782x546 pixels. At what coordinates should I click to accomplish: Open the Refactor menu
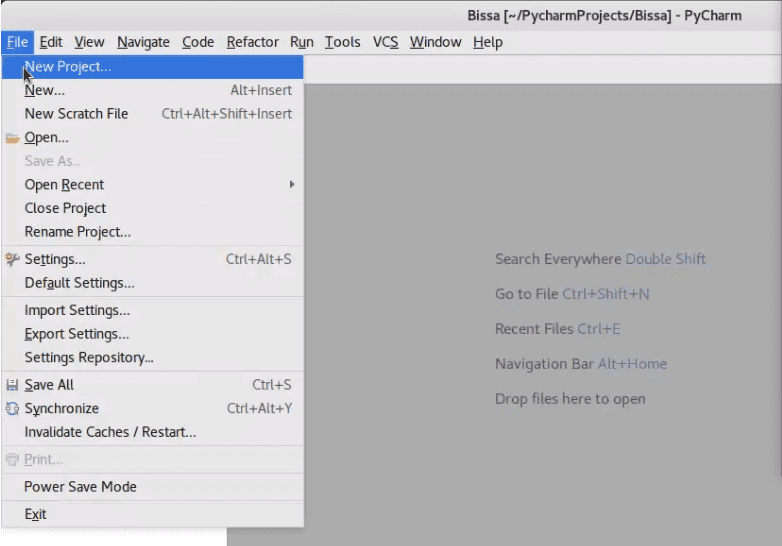coord(252,42)
